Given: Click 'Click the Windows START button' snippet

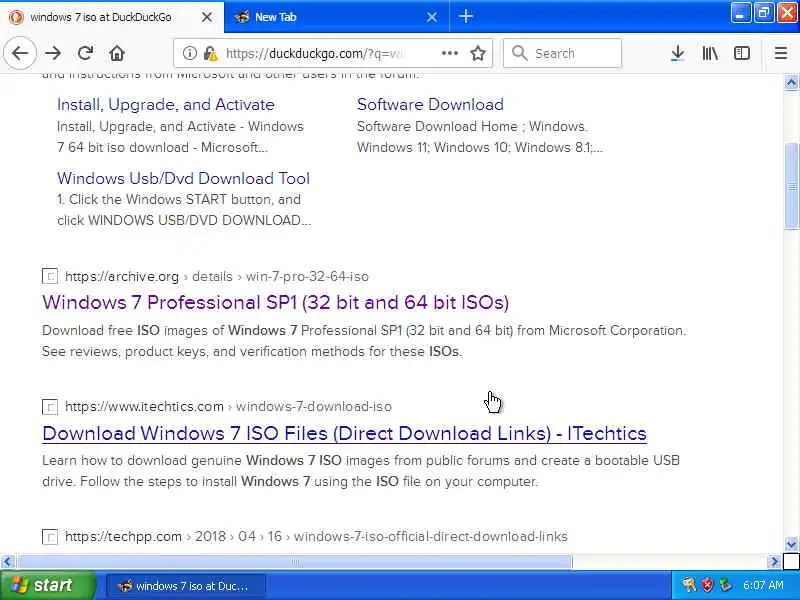Looking at the screenshot, I should pos(184,210).
